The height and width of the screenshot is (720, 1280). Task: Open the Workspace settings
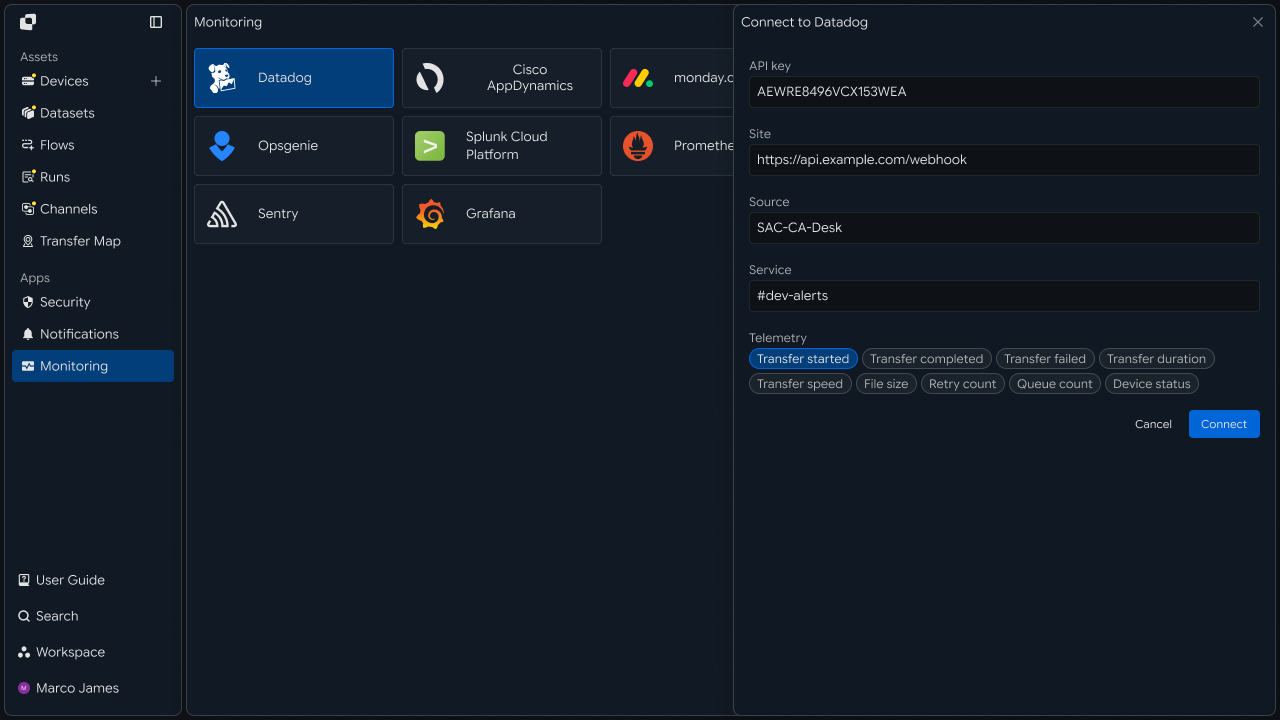point(70,652)
